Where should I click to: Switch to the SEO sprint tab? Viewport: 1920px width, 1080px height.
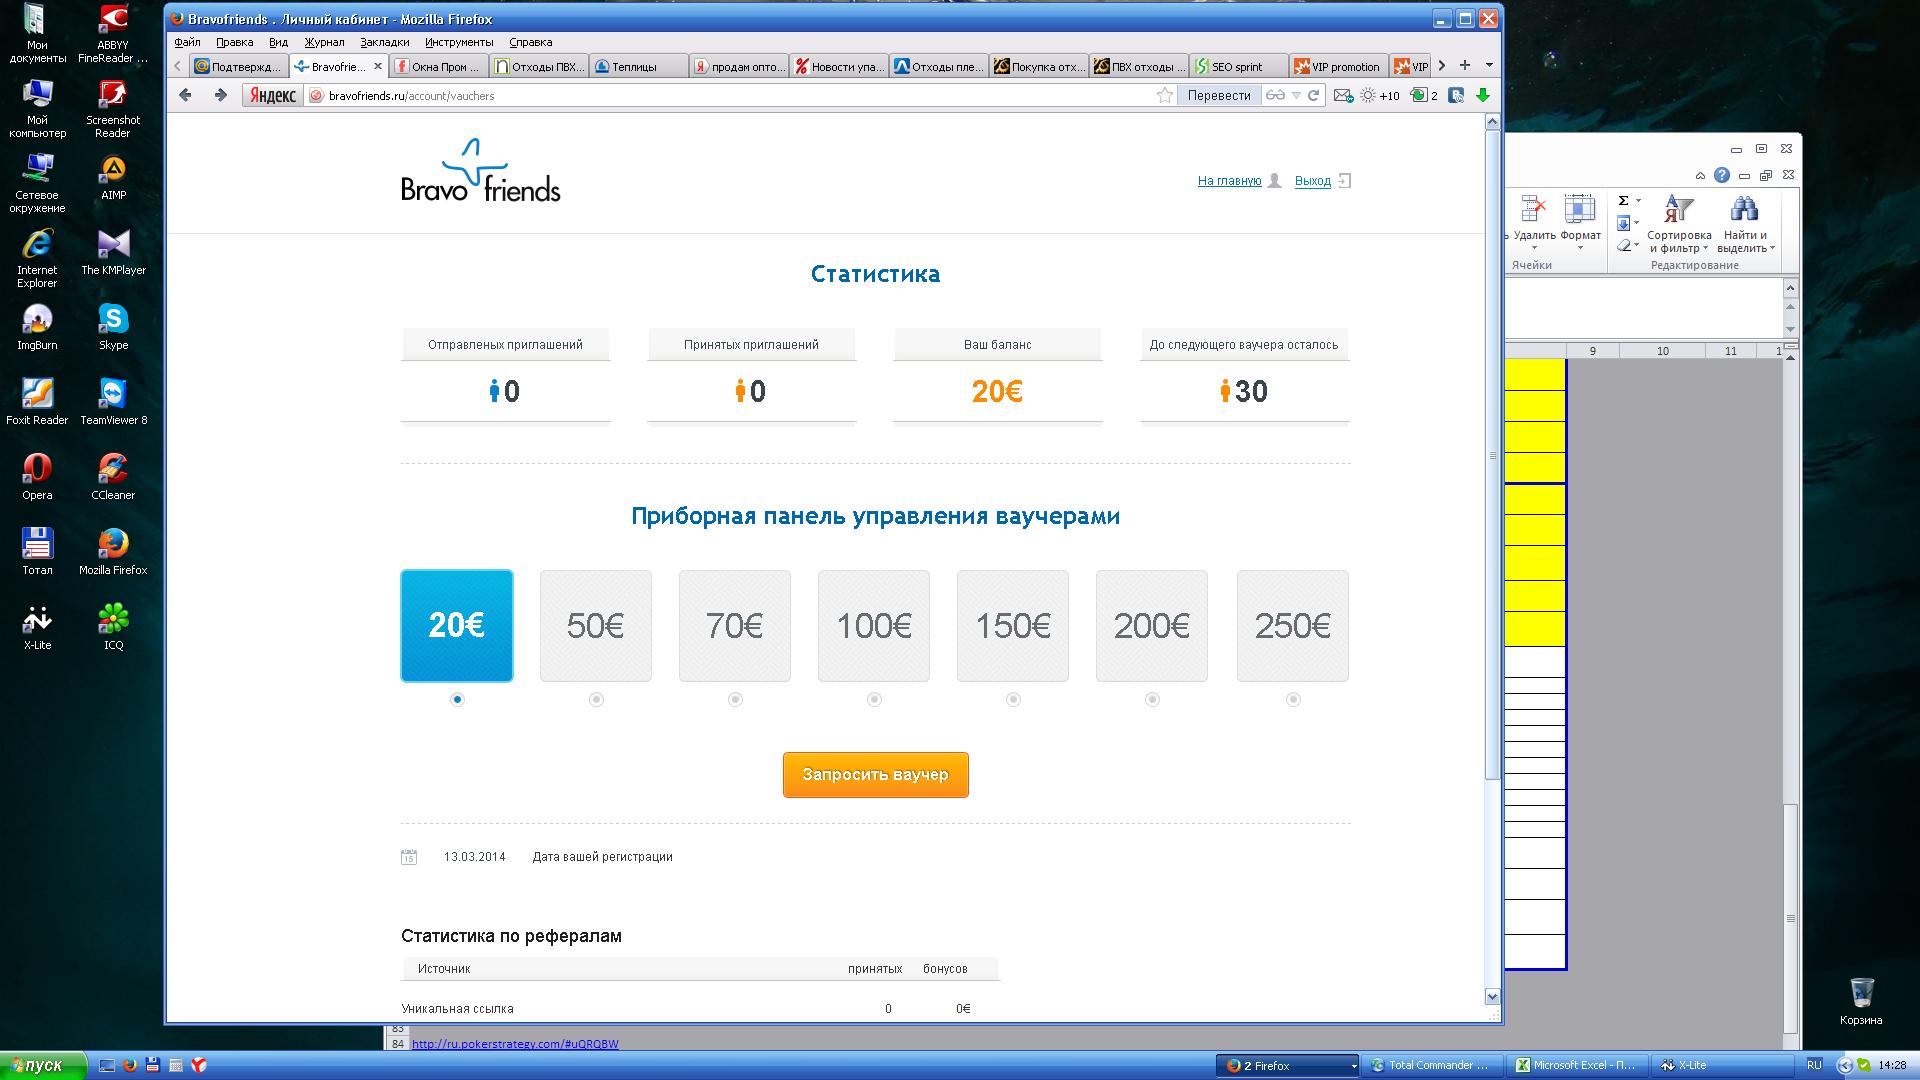coord(1236,67)
